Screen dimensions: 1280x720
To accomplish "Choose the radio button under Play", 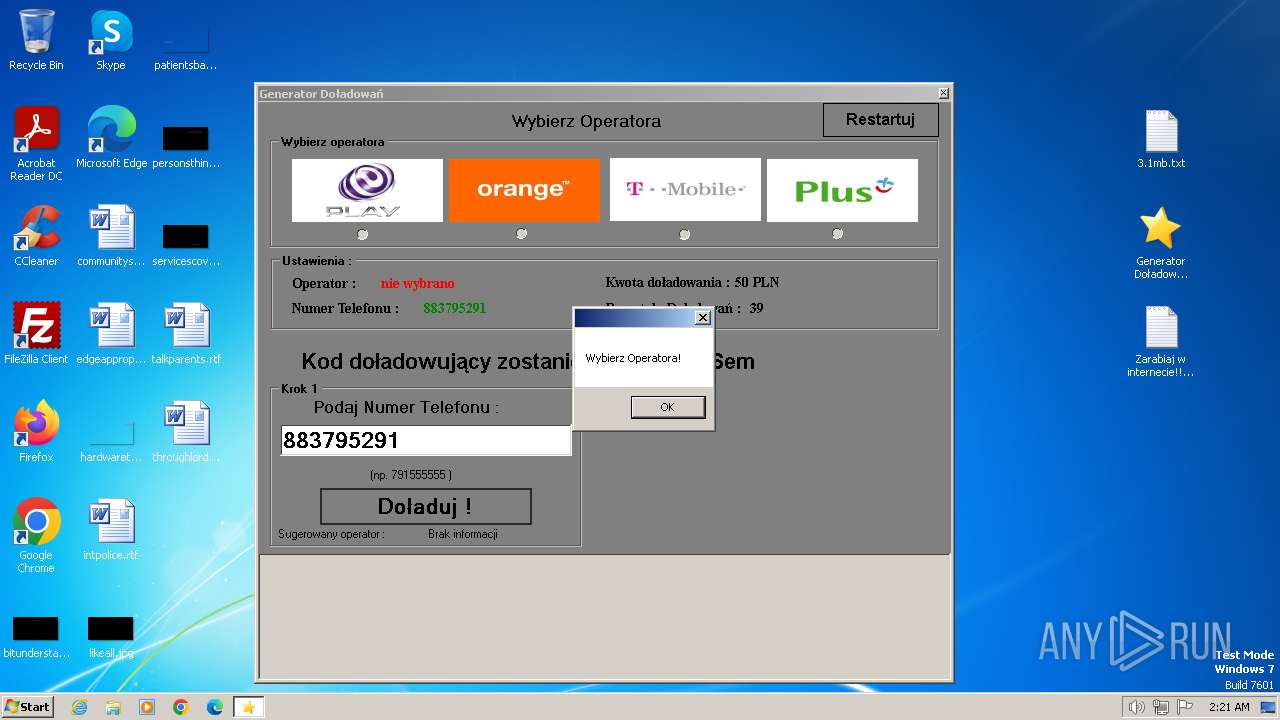I will (x=362, y=234).
